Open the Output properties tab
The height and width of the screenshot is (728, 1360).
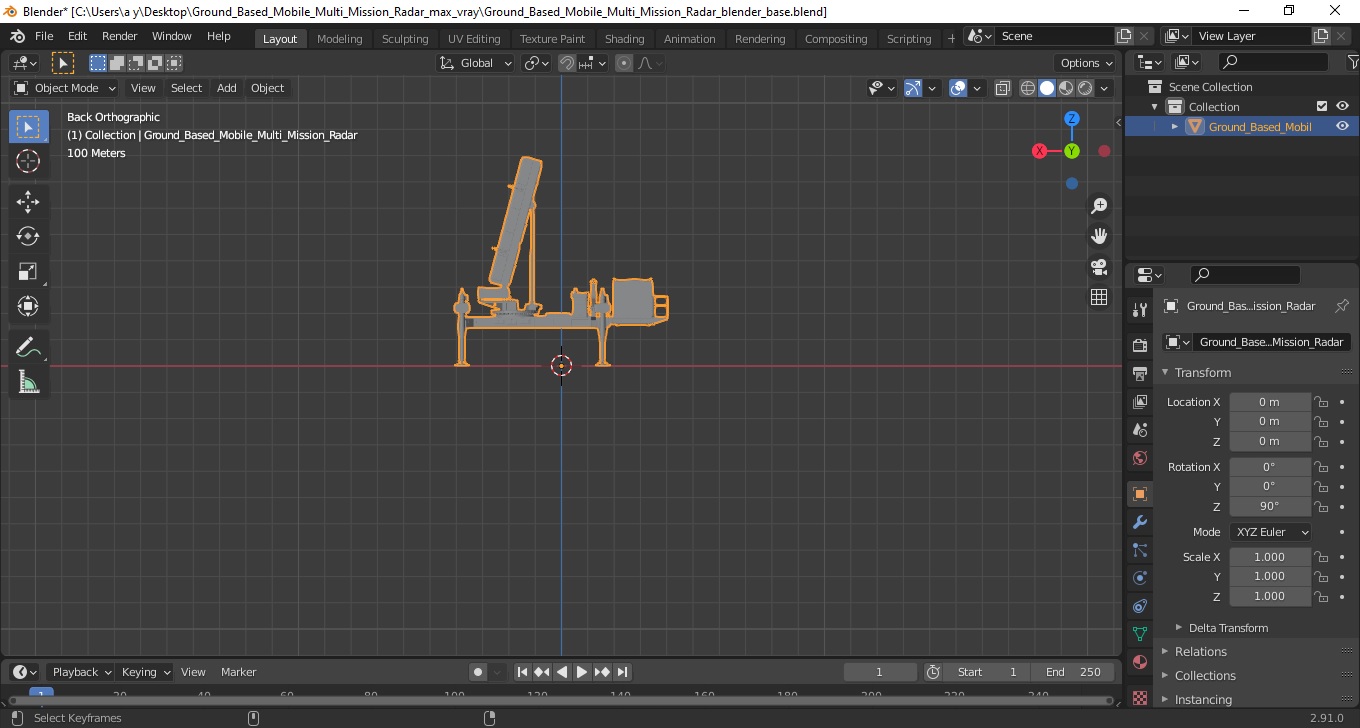pos(1139,373)
